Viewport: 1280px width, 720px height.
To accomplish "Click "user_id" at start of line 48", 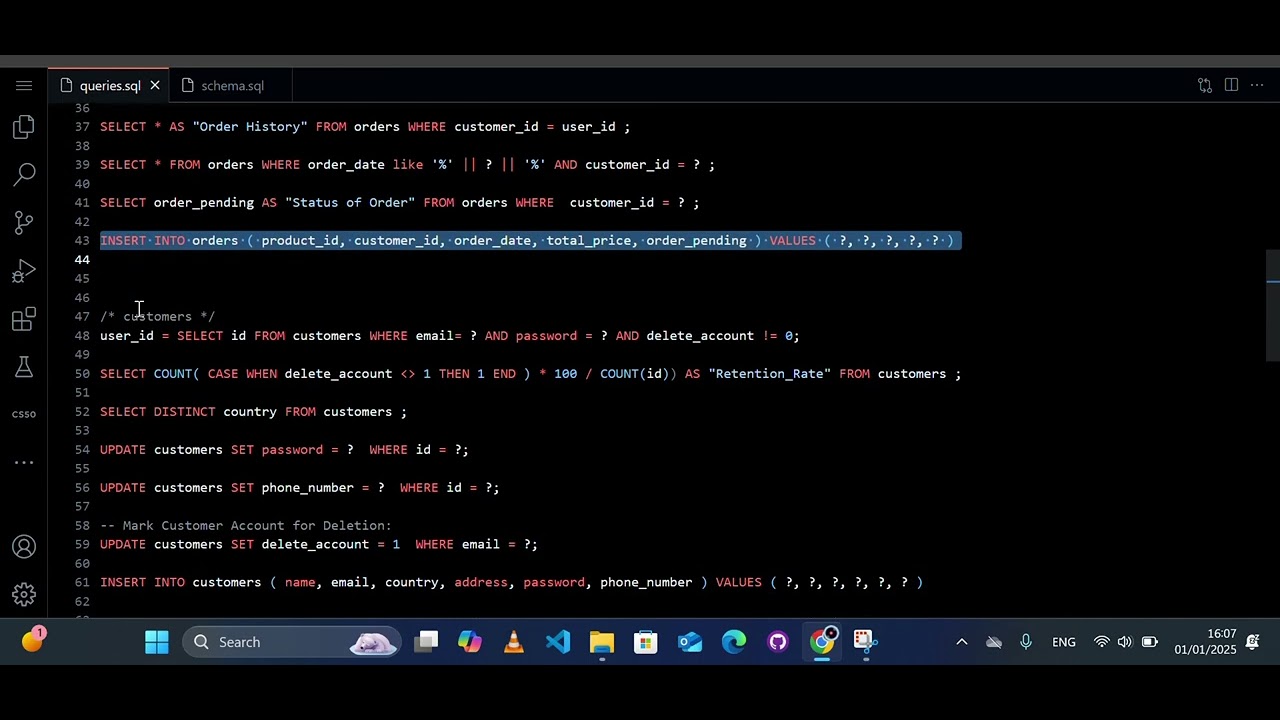I will click(127, 336).
